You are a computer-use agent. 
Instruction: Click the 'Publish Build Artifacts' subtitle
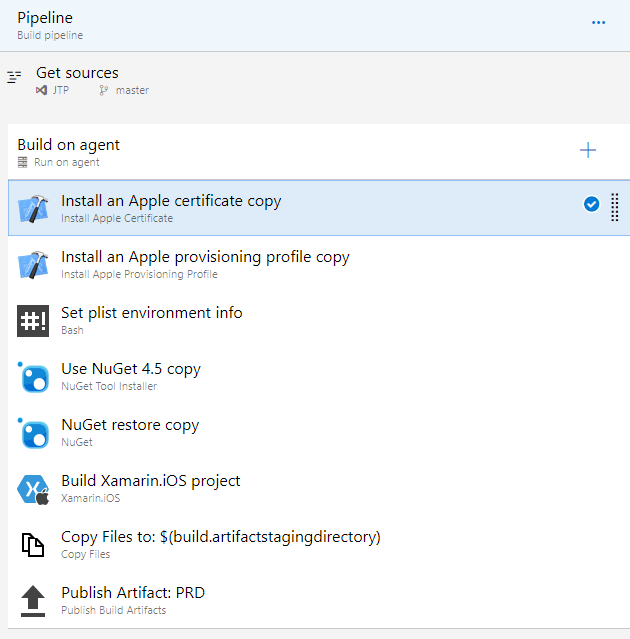pos(114,610)
